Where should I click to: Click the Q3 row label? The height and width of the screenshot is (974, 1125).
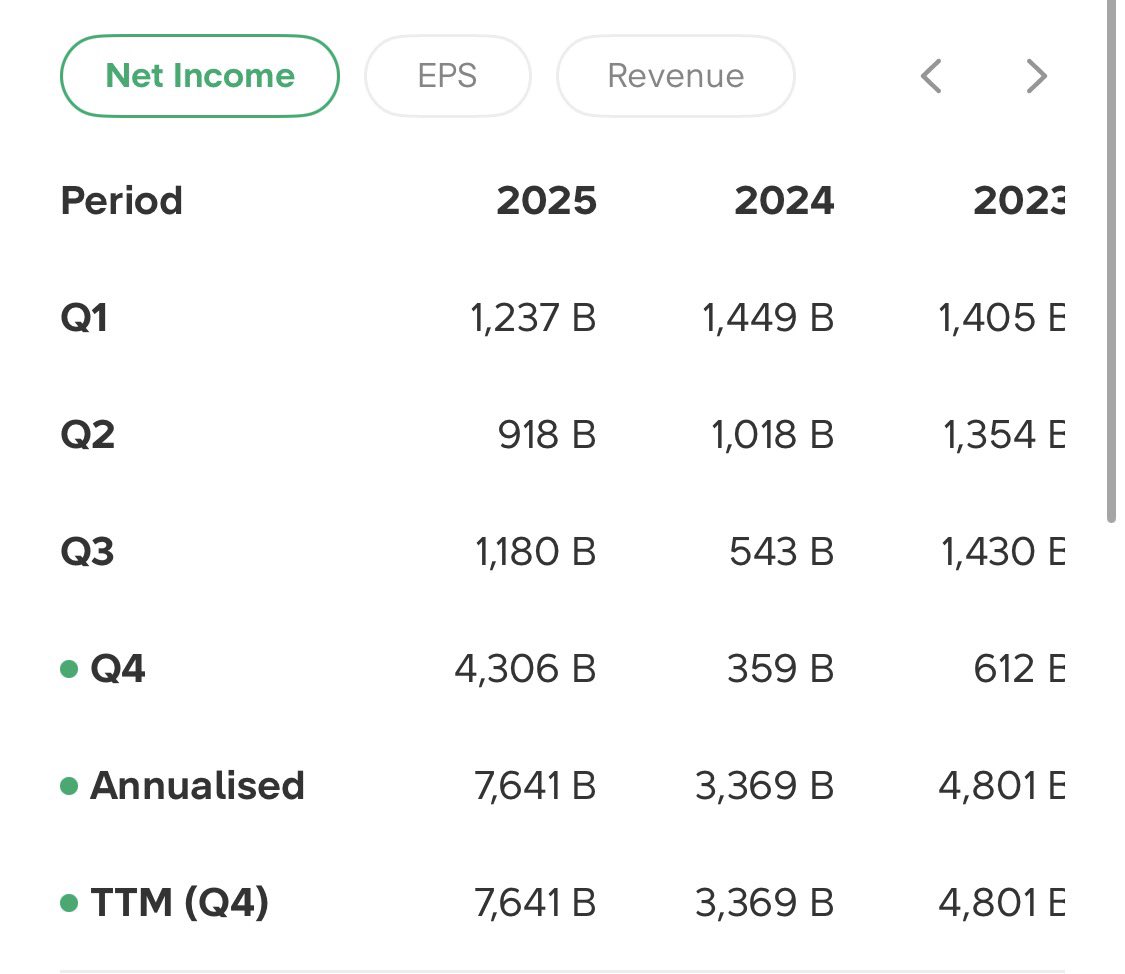tap(87, 552)
